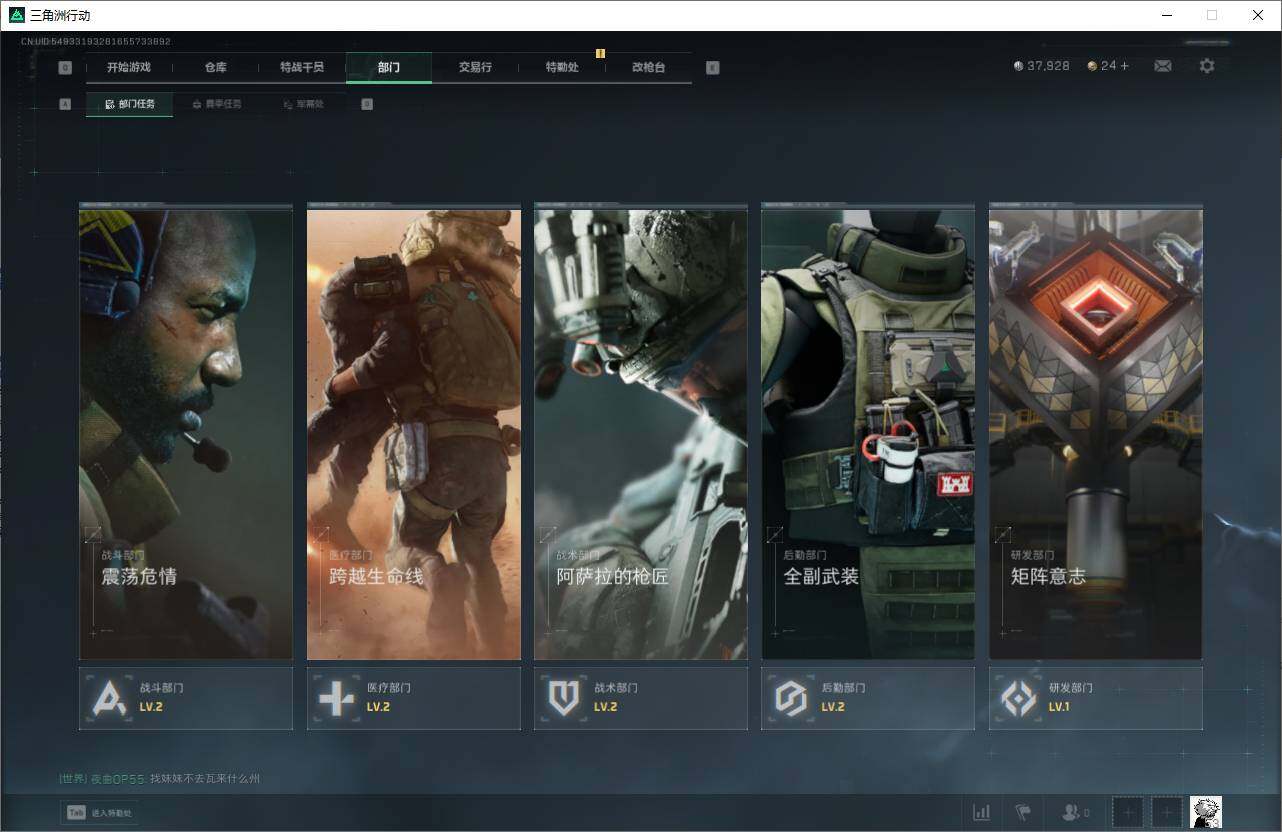The image size is (1282, 832).
Task: Select the 部门任务 sub-tab
Action: [130, 104]
